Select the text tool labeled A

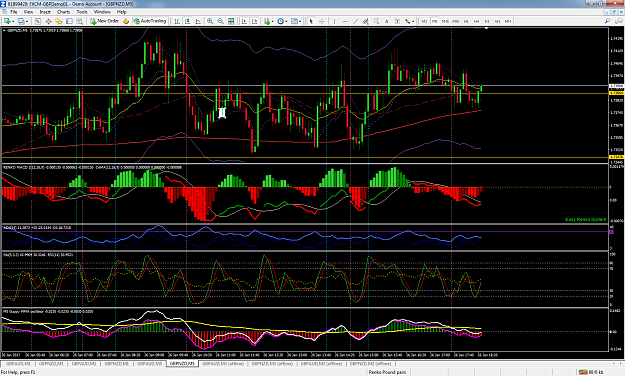(387, 21)
